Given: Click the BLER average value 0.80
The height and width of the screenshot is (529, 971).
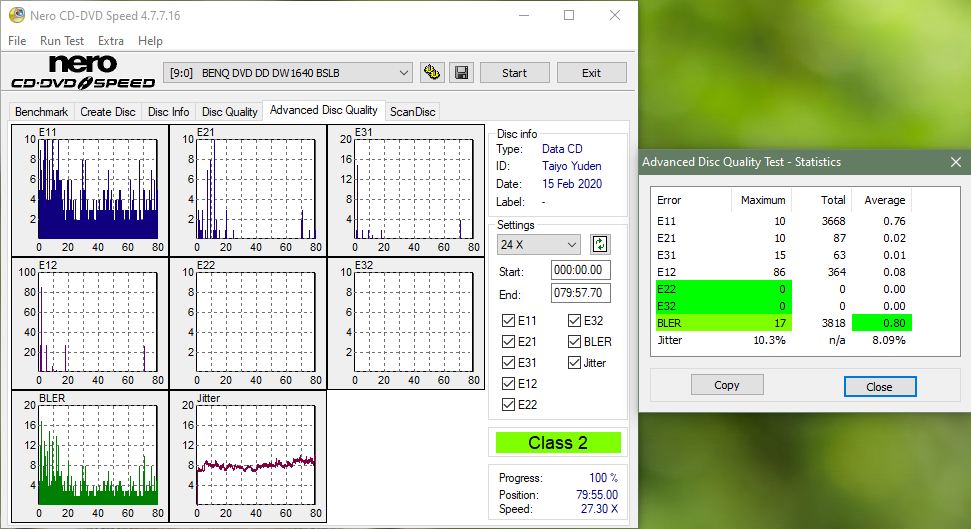Looking at the screenshot, I should pos(894,323).
